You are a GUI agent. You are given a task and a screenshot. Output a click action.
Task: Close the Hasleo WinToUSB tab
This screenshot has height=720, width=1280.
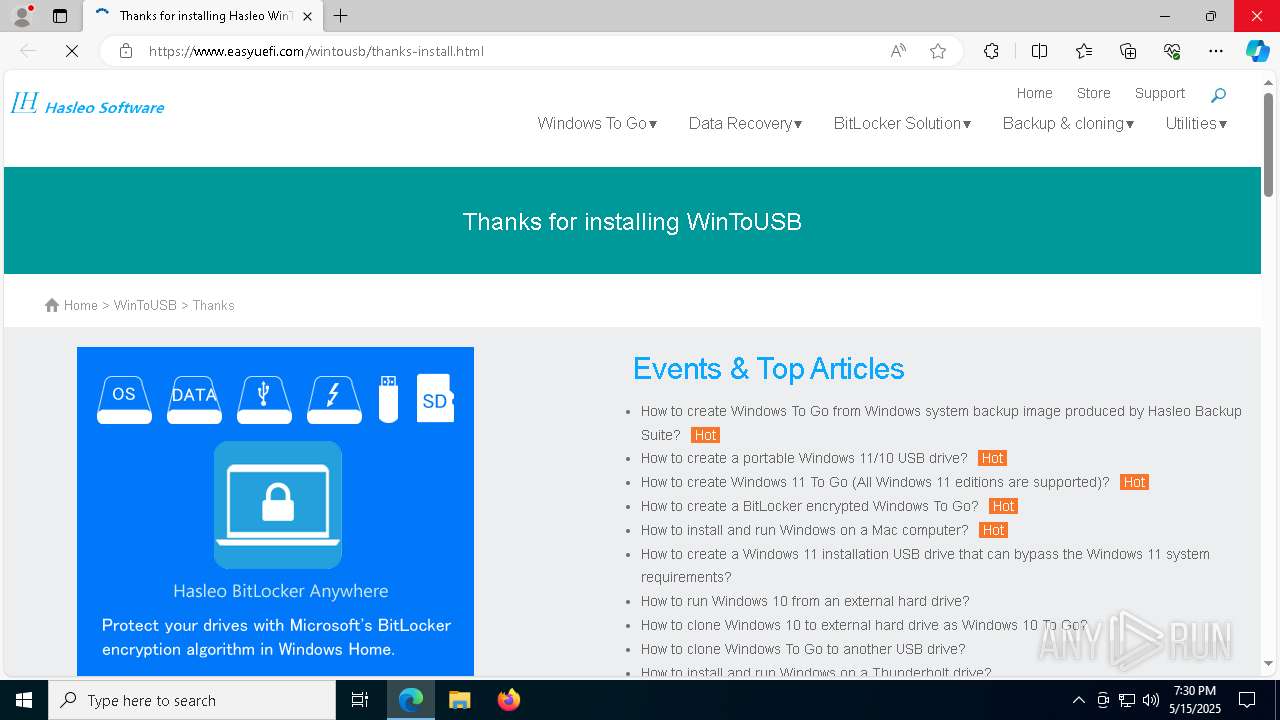click(x=307, y=16)
